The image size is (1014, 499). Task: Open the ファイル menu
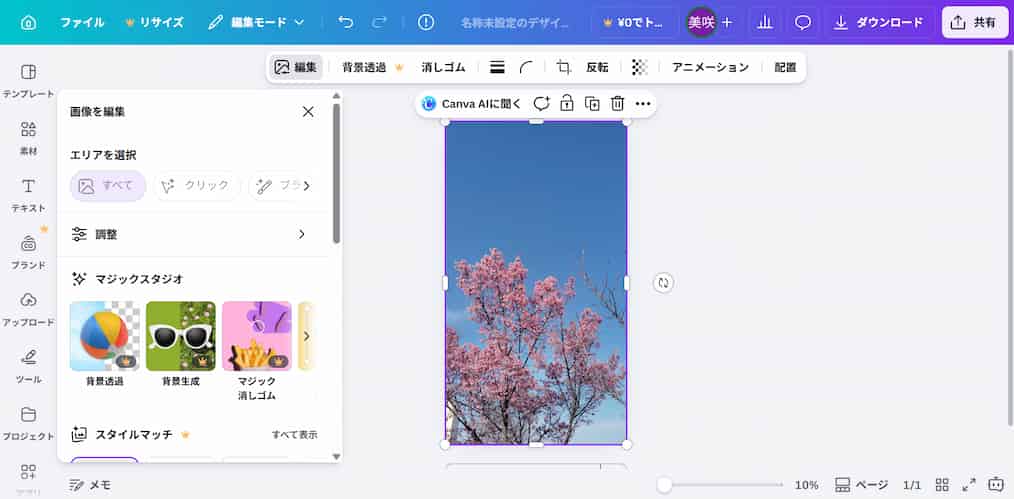(x=82, y=23)
